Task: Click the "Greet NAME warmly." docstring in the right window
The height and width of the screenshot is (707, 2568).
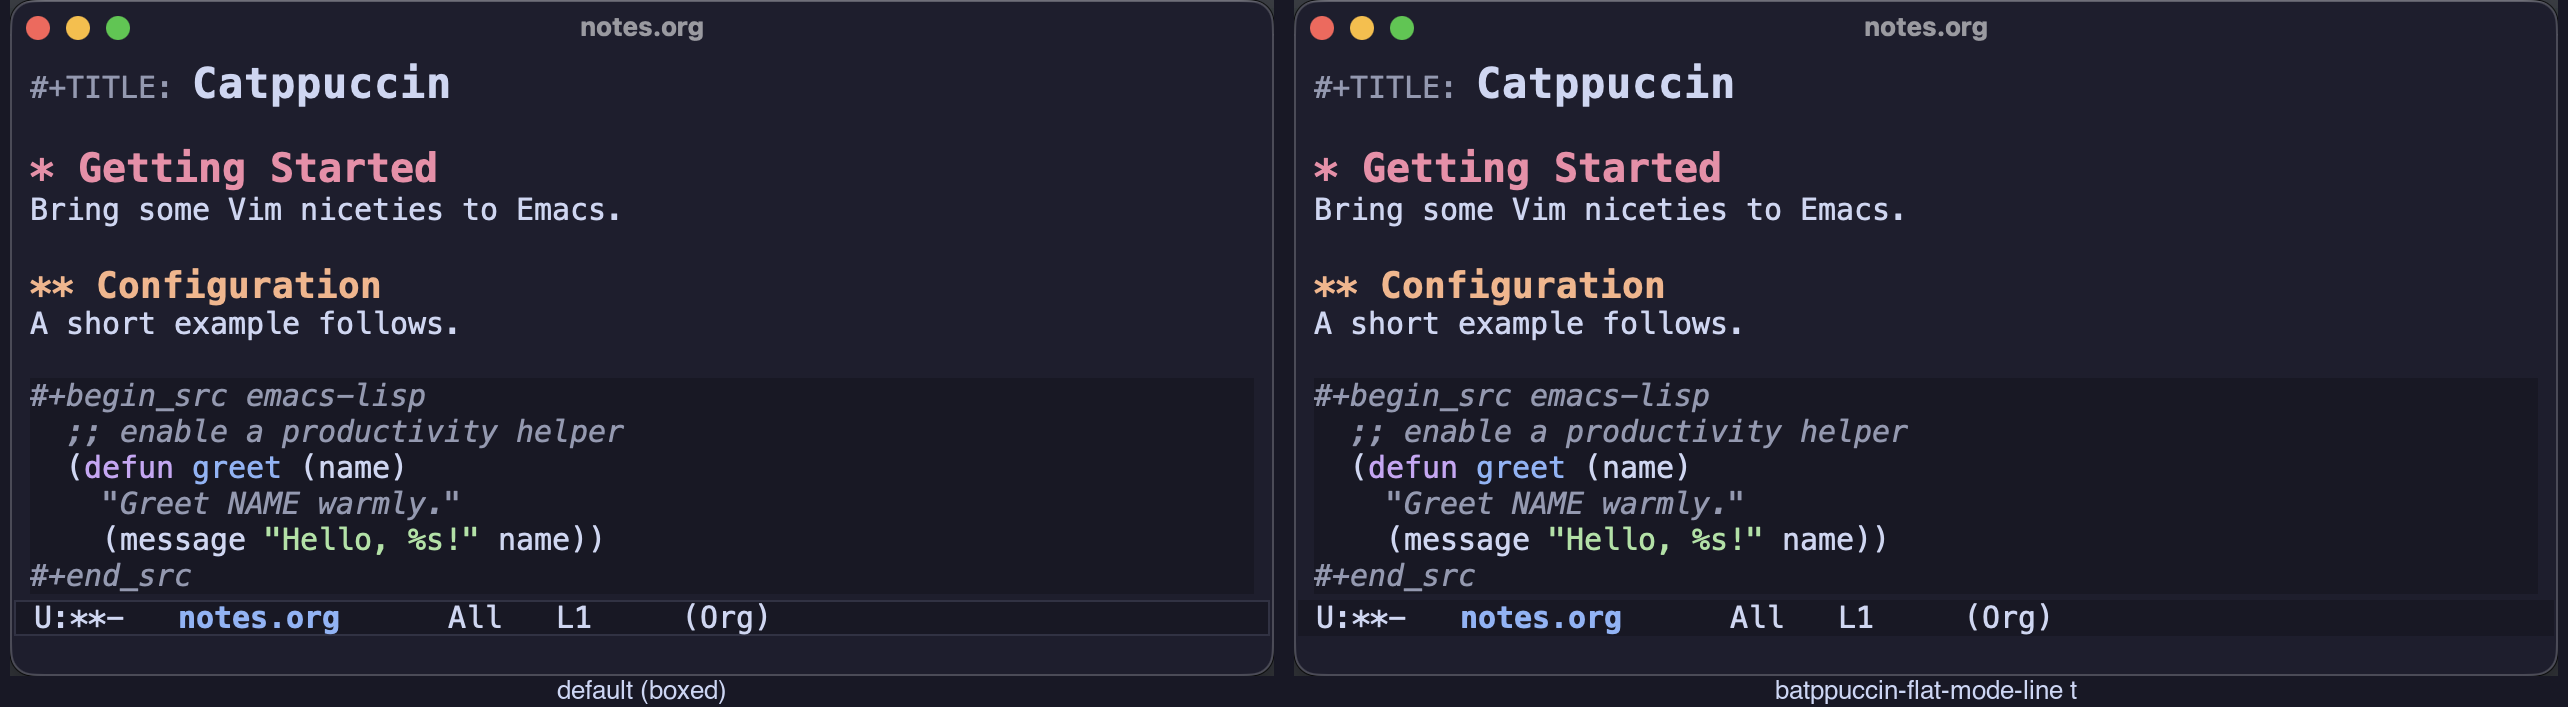Action: [1565, 504]
